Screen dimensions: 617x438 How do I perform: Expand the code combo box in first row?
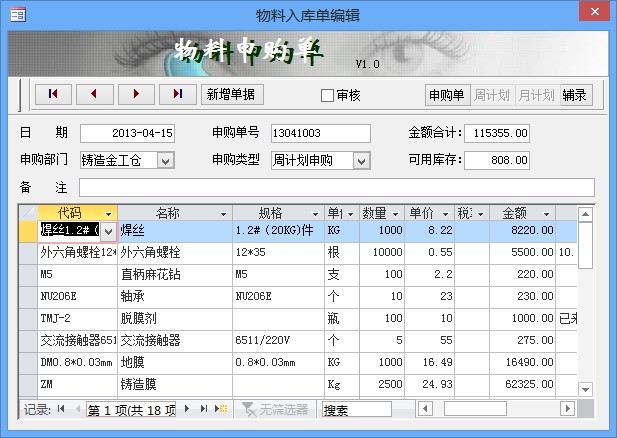[x=109, y=231]
